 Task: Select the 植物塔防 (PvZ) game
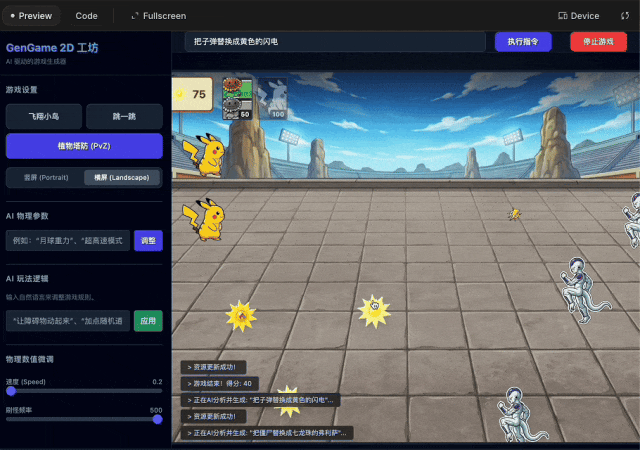[x=84, y=146]
